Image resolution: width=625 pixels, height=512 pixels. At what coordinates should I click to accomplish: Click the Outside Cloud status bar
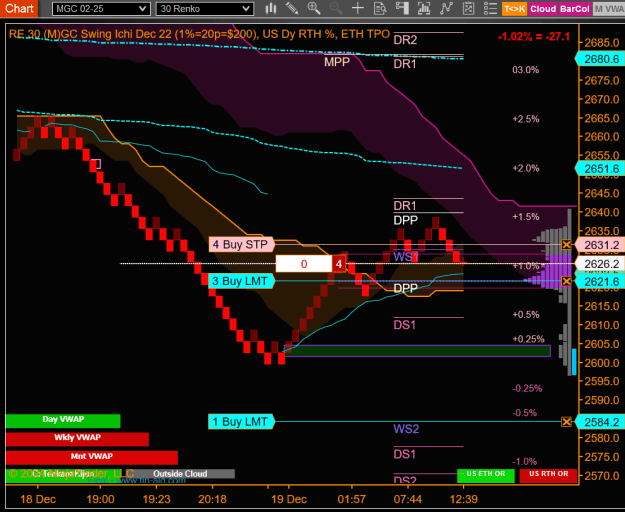pyautogui.click(x=180, y=474)
